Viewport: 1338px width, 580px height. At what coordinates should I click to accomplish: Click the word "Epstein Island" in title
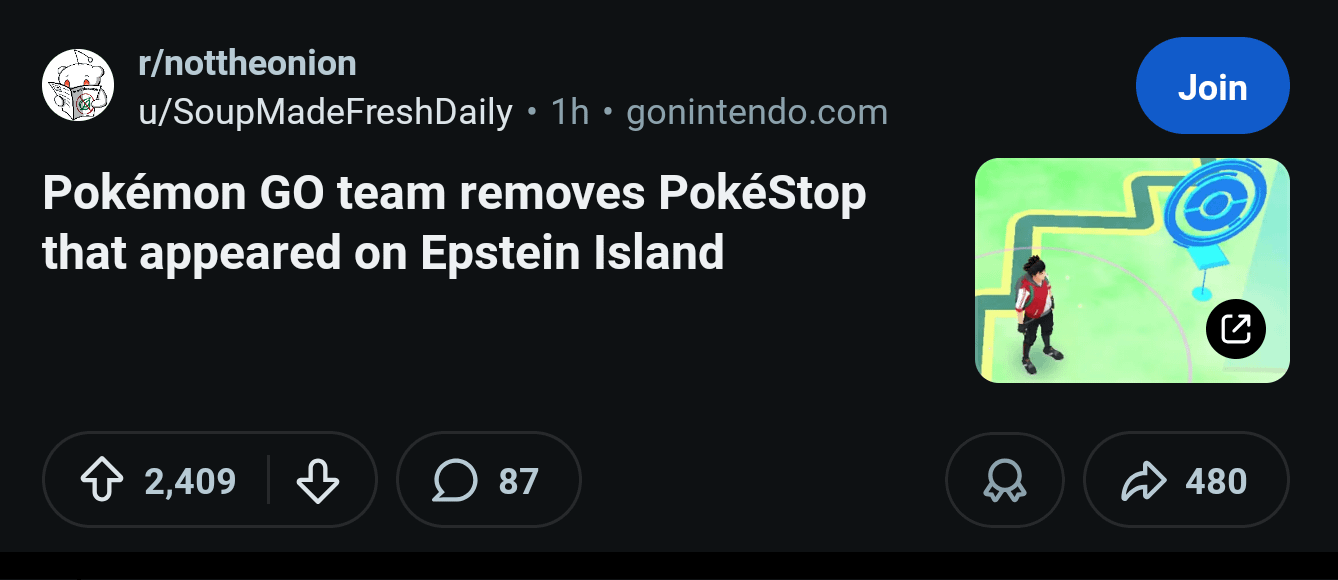tap(572, 253)
